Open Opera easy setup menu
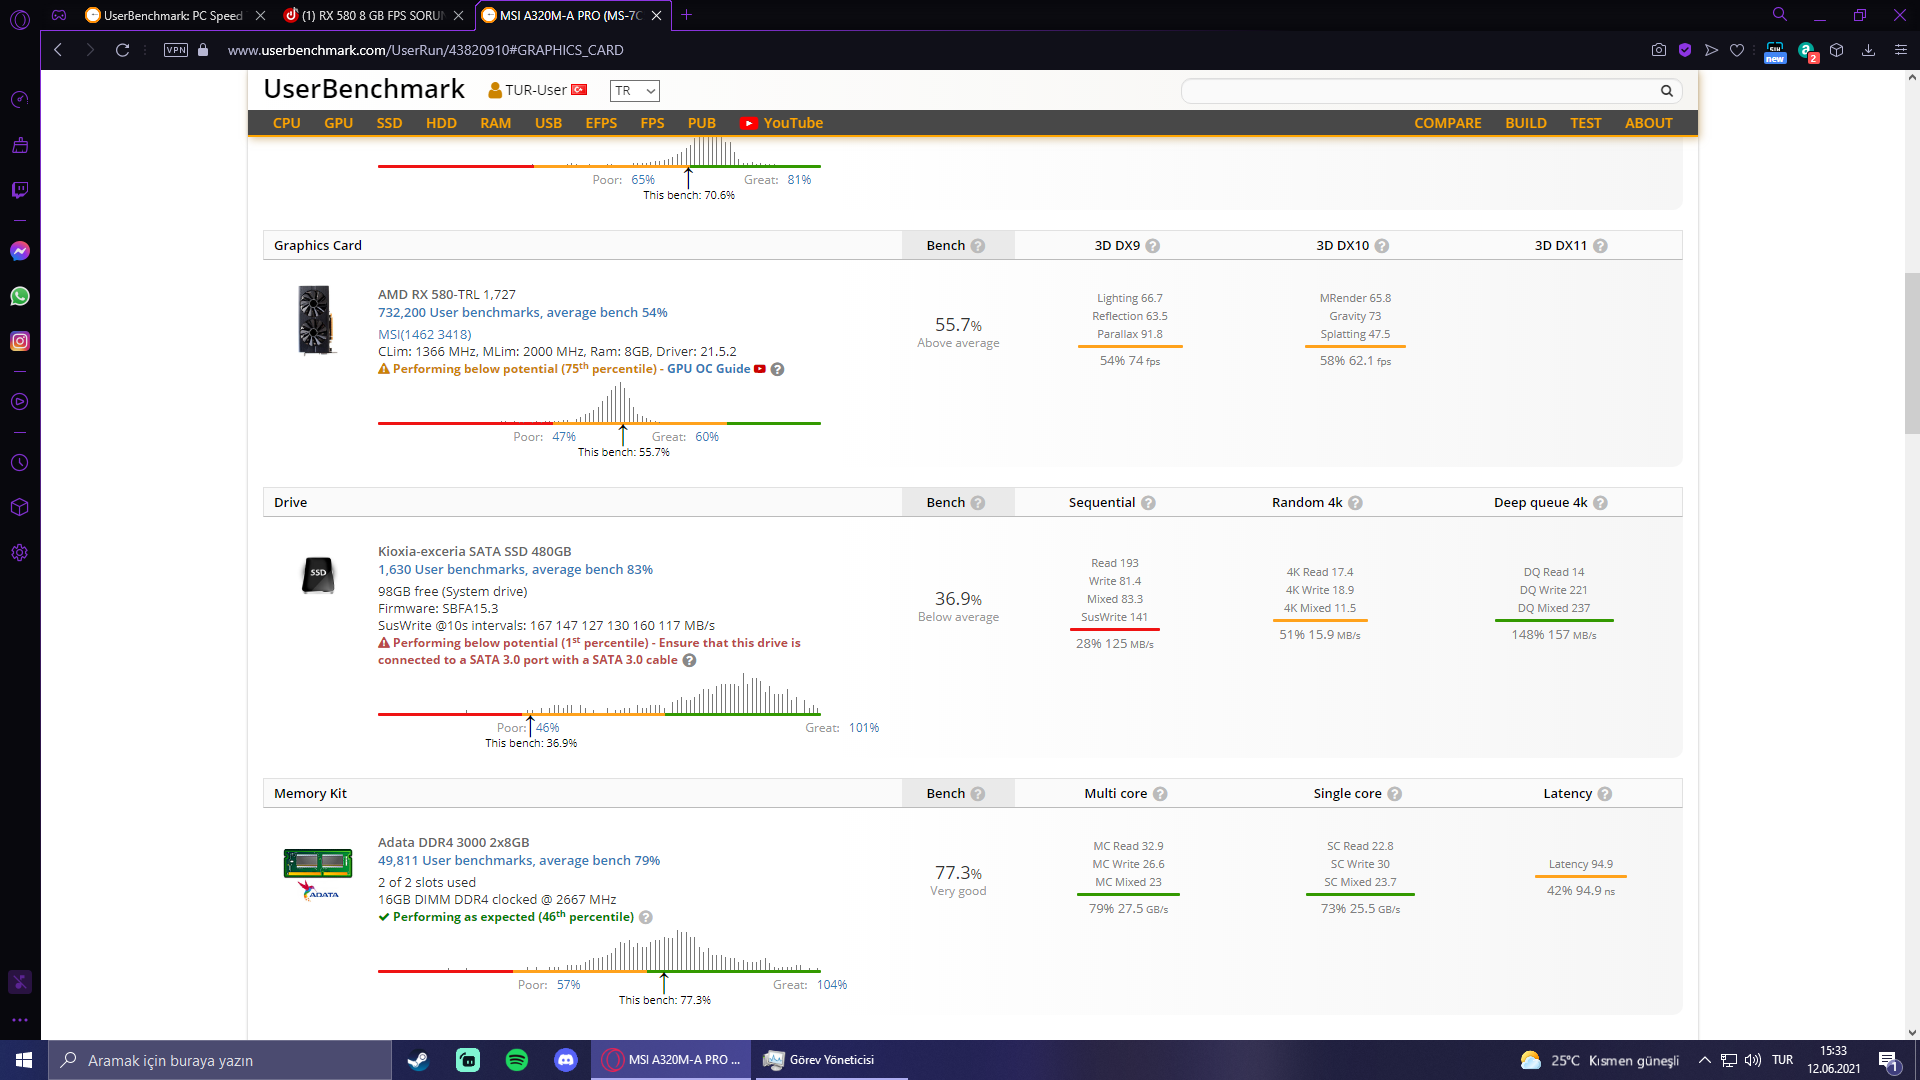 coord(1900,50)
